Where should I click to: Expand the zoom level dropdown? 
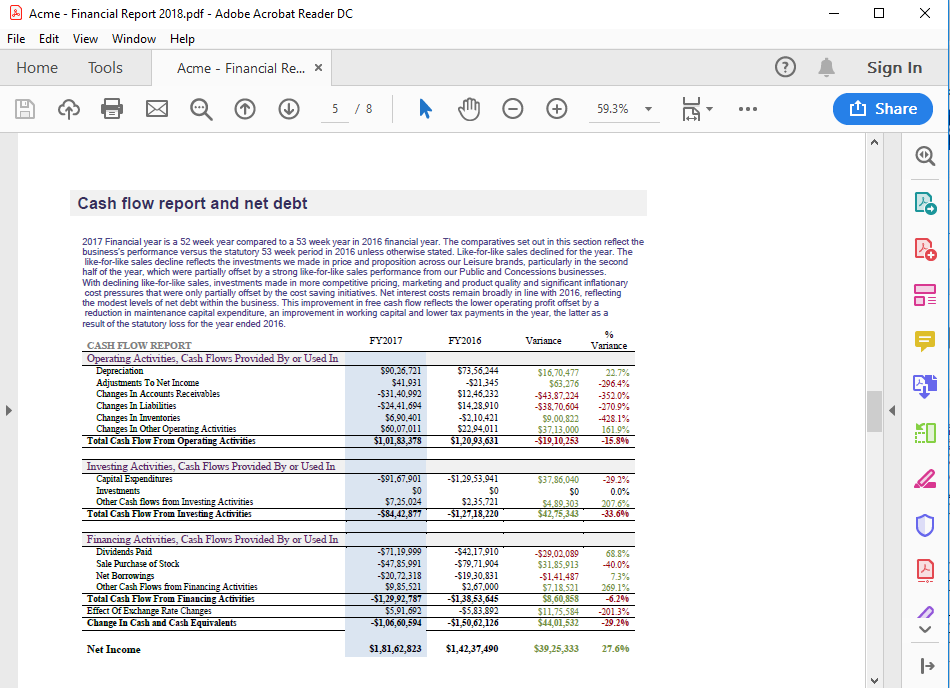[648, 109]
